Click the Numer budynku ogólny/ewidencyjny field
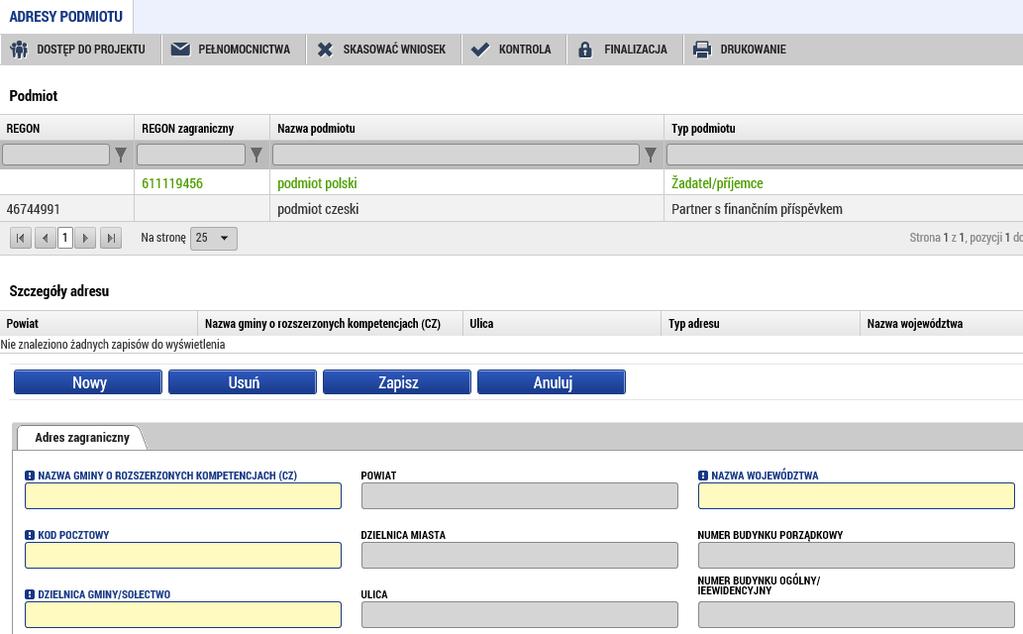 (x=857, y=614)
